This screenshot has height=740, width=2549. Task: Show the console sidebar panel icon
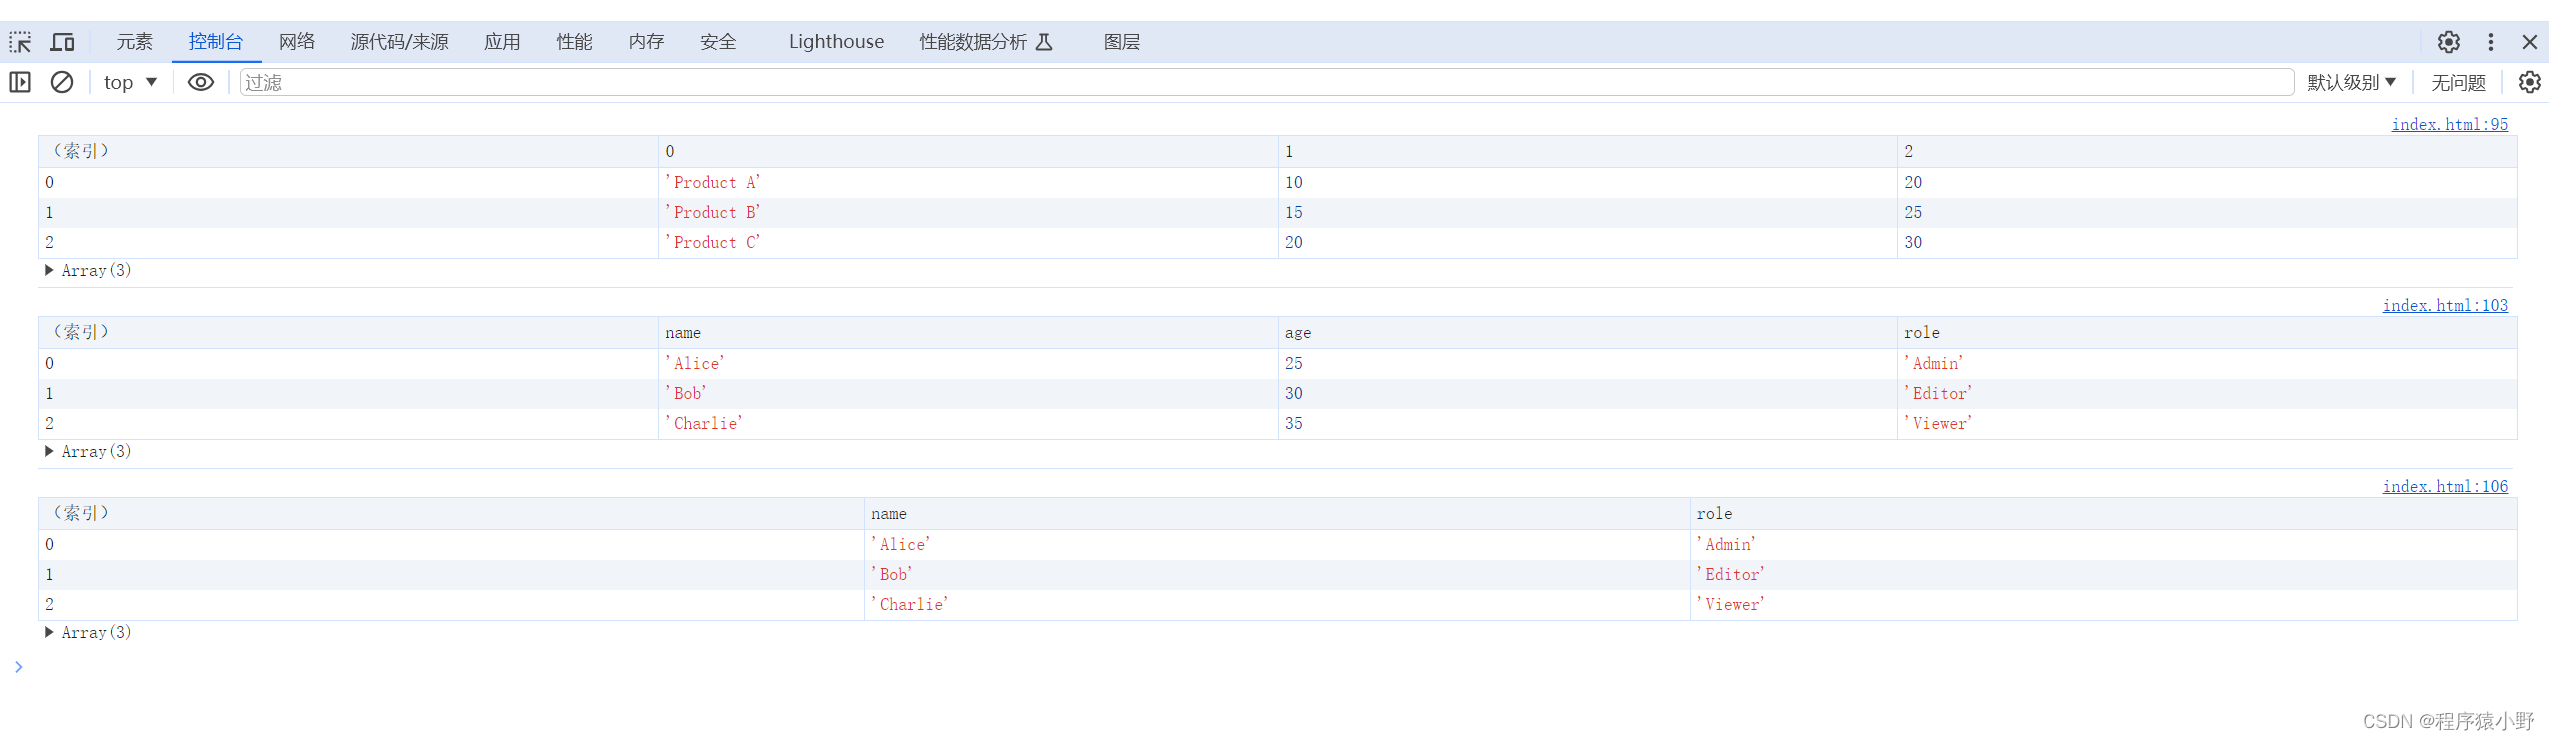[20, 82]
